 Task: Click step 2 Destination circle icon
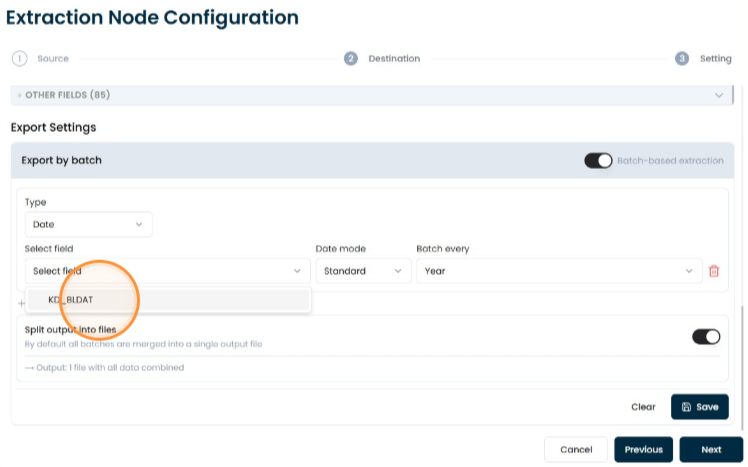[351, 59]
